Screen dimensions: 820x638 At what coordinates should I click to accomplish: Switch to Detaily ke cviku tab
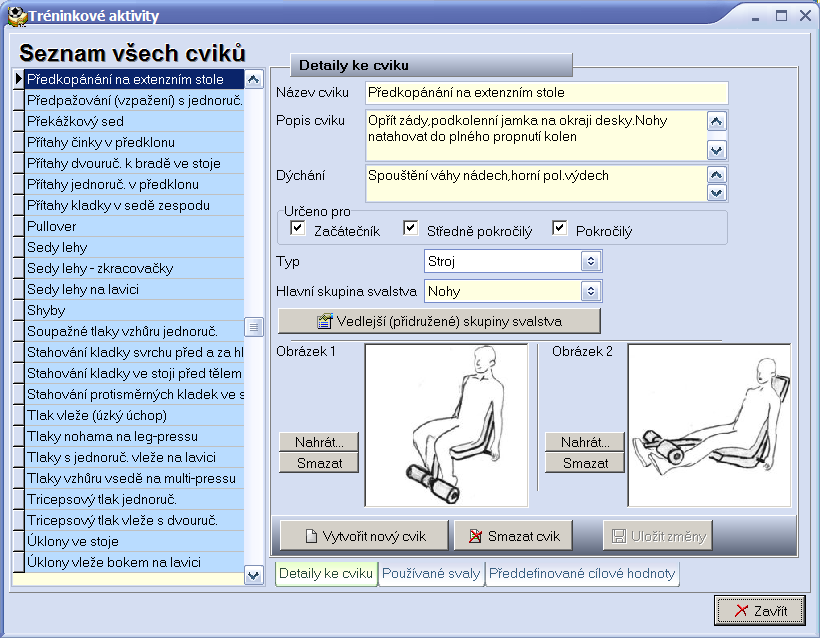326,574
